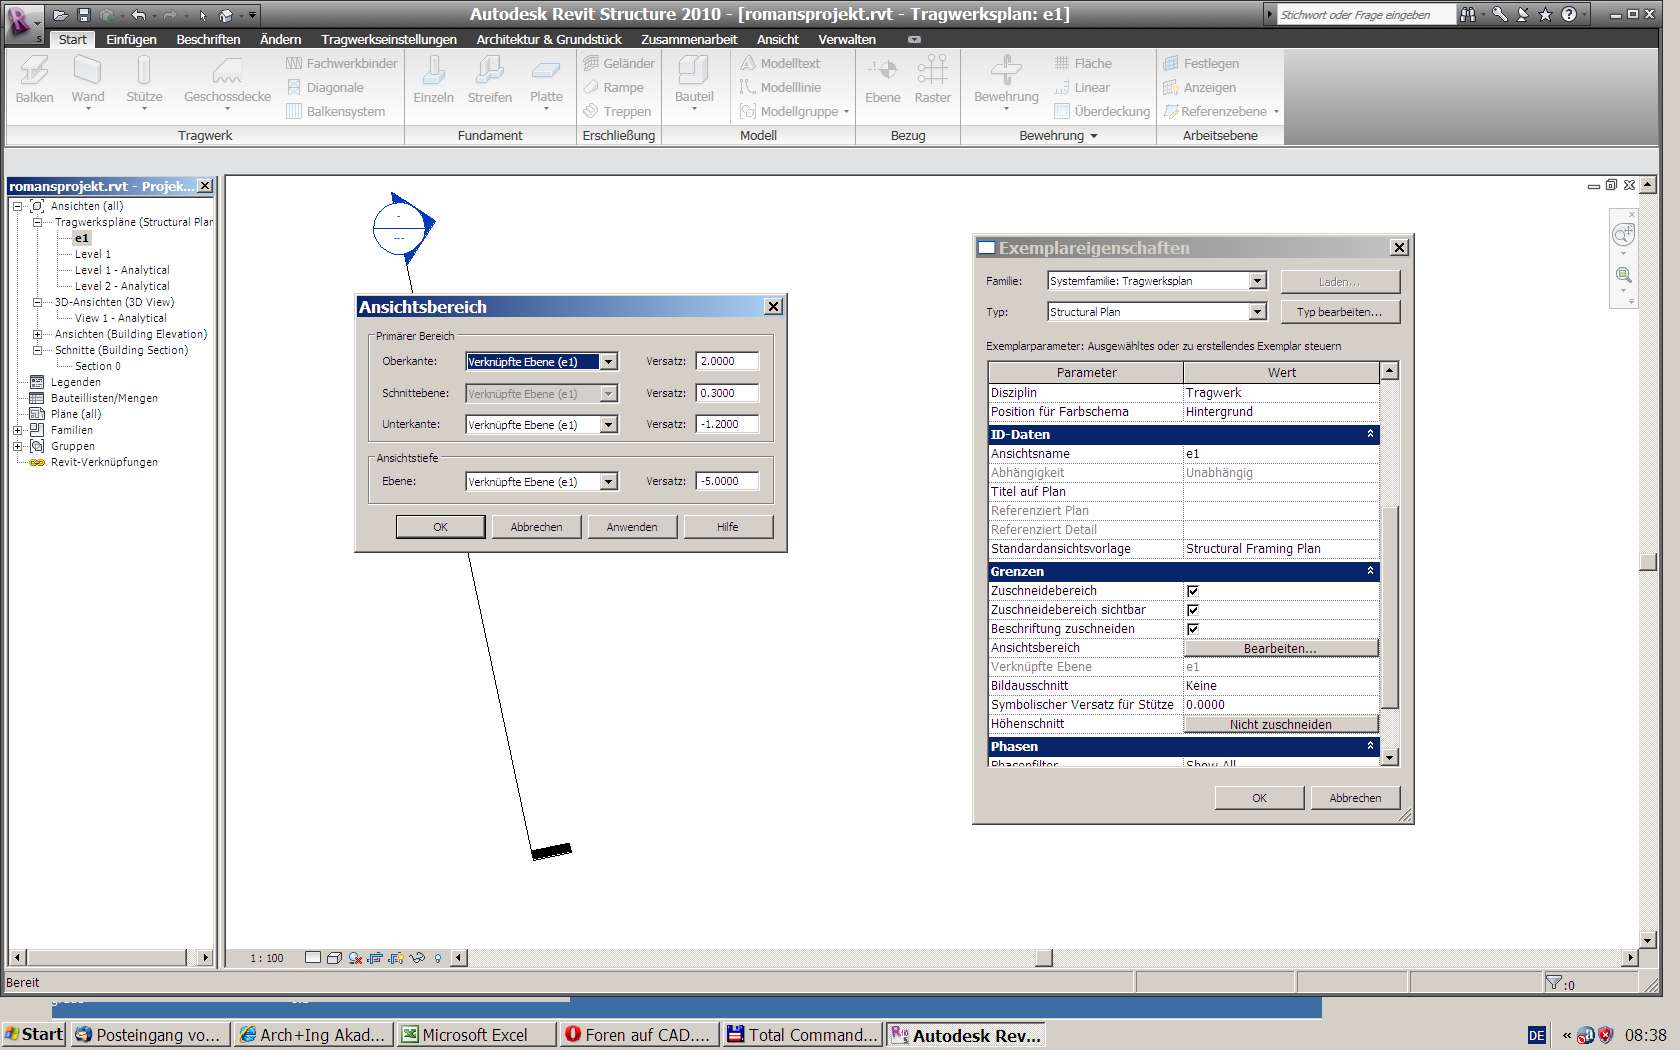This screenshot has width=1680, height=1050.
Task: Select the Stütze column tool
Action: (144, 80)
